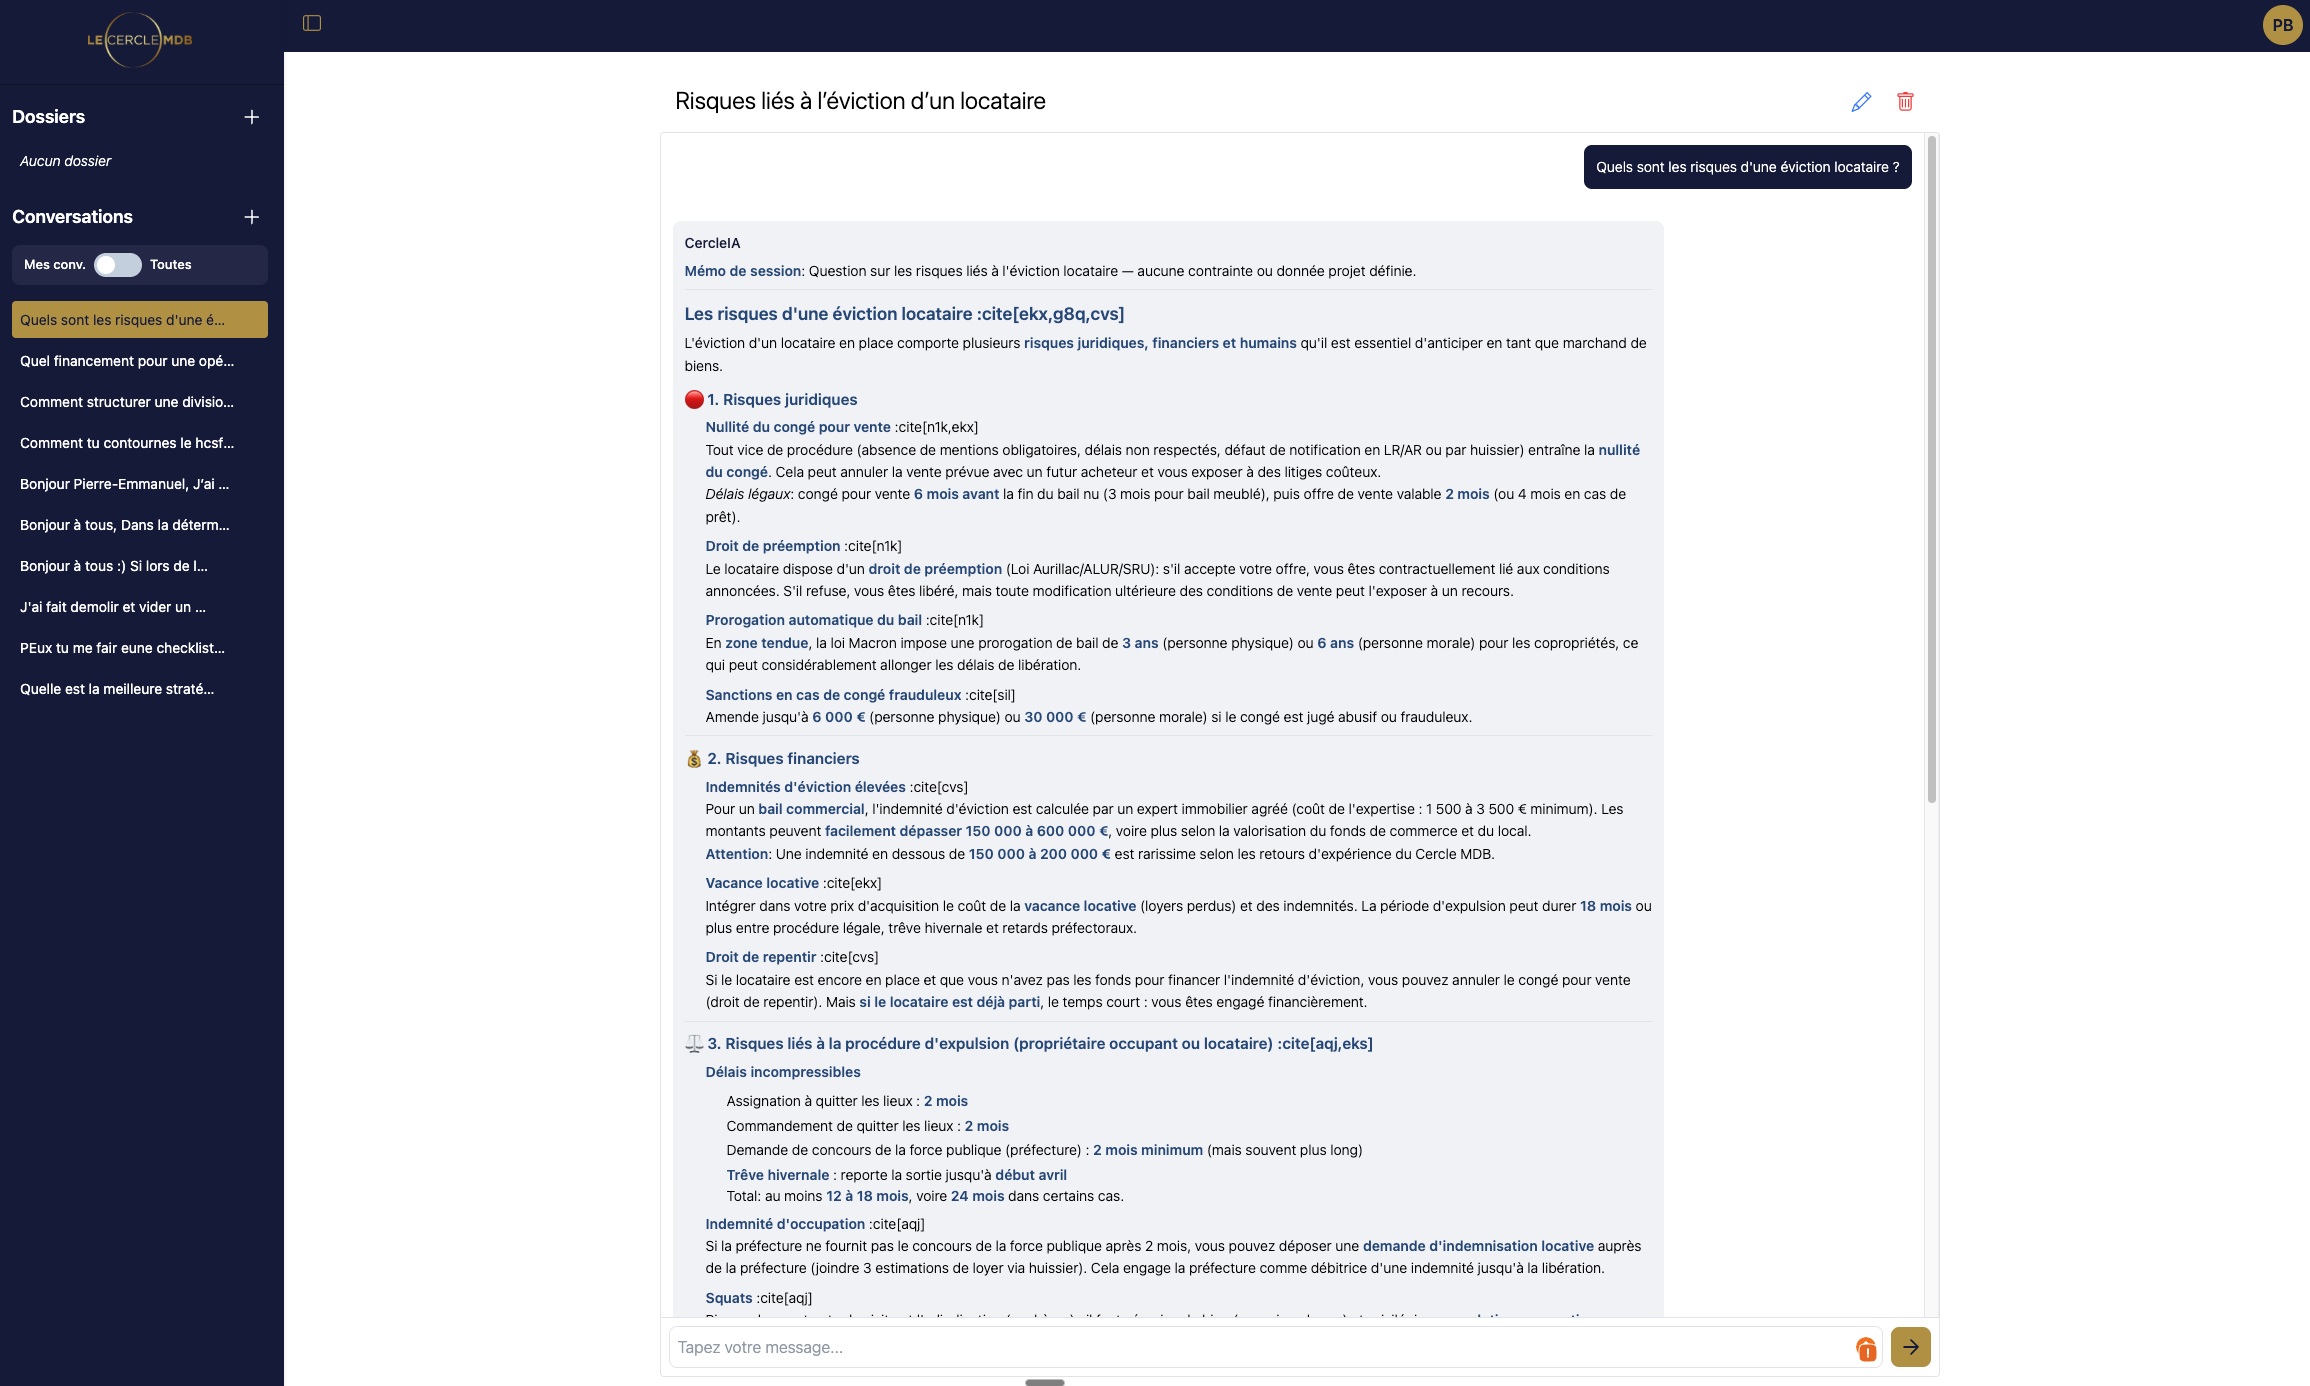2310x1386 pixels.
Task: Start a new conversation with plus icon
Action: coord(251,217)
